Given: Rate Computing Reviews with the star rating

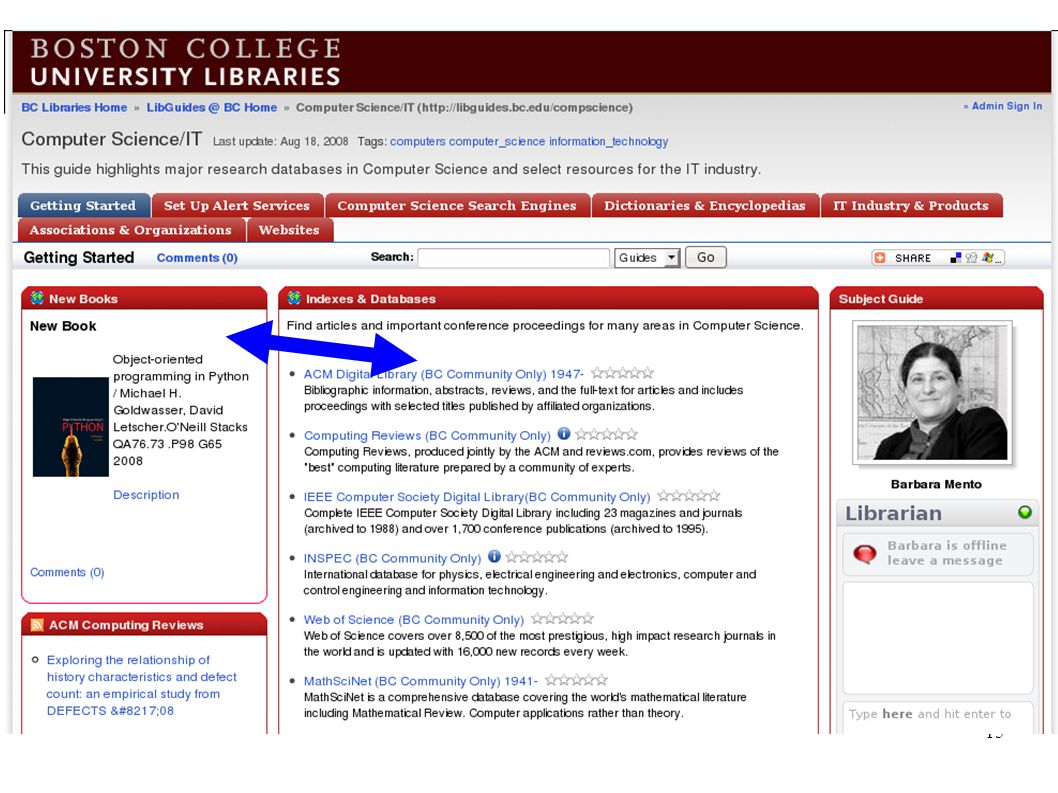Looking at the screenshot, I should point(606,435).
